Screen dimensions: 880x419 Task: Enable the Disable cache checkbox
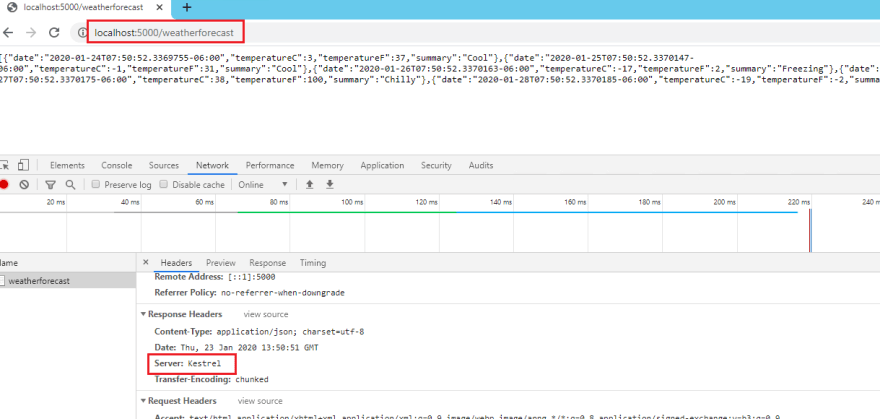pyautogui.click(x=165, y=185)
